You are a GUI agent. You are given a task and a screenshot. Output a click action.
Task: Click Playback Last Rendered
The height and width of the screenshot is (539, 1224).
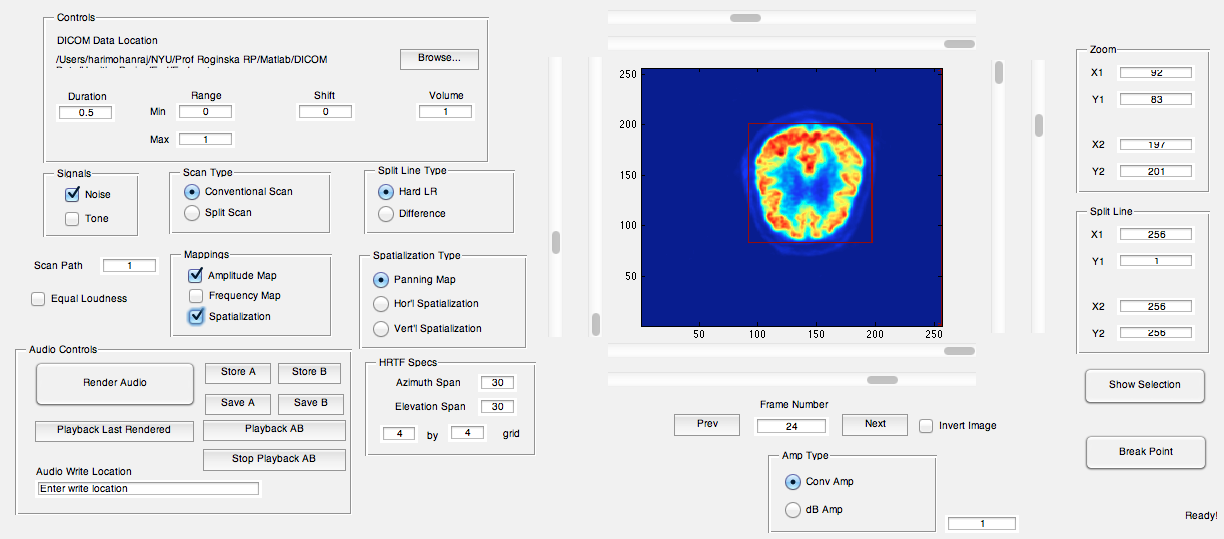[x=114, y=430]
